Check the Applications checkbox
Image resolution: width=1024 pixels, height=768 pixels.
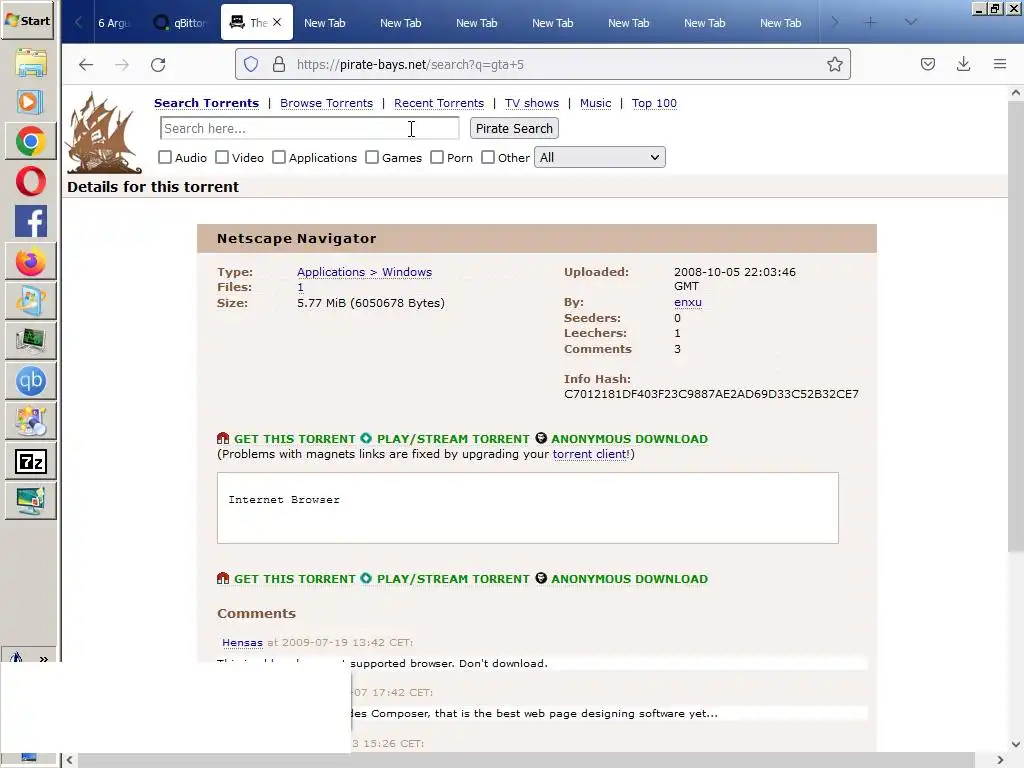click(x=279, y=157)
